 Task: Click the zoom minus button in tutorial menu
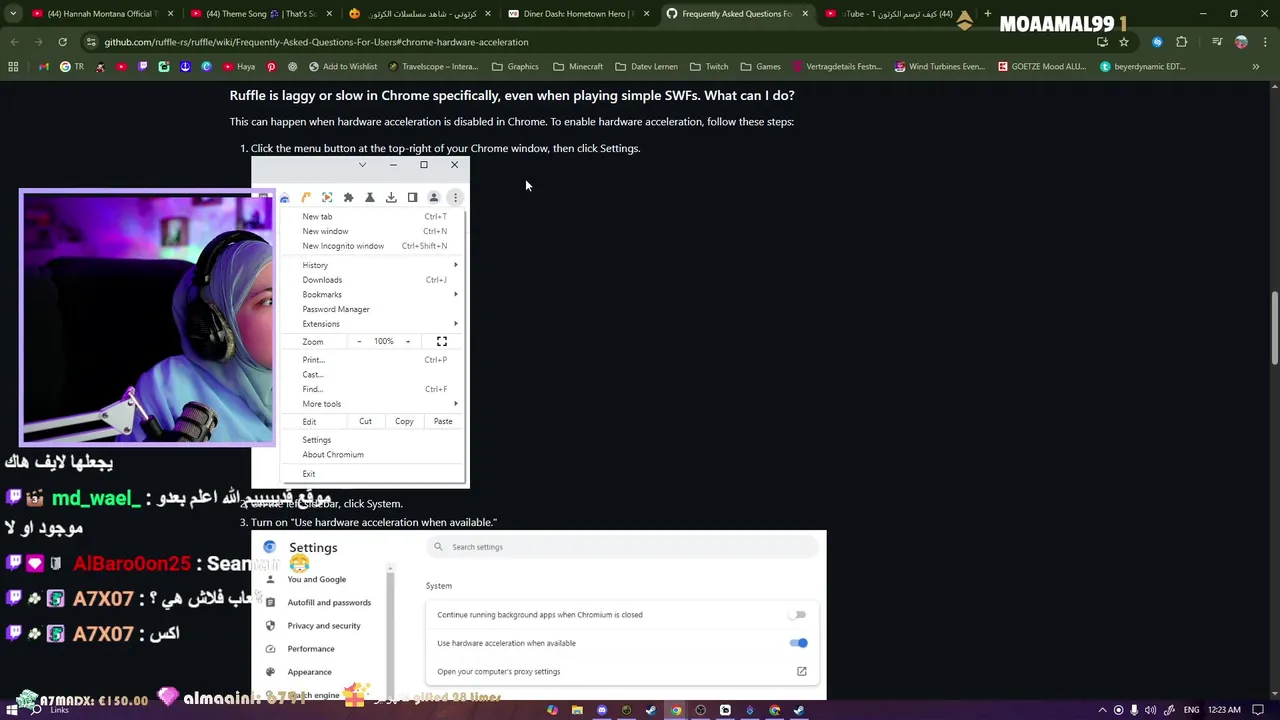[359, 342]
